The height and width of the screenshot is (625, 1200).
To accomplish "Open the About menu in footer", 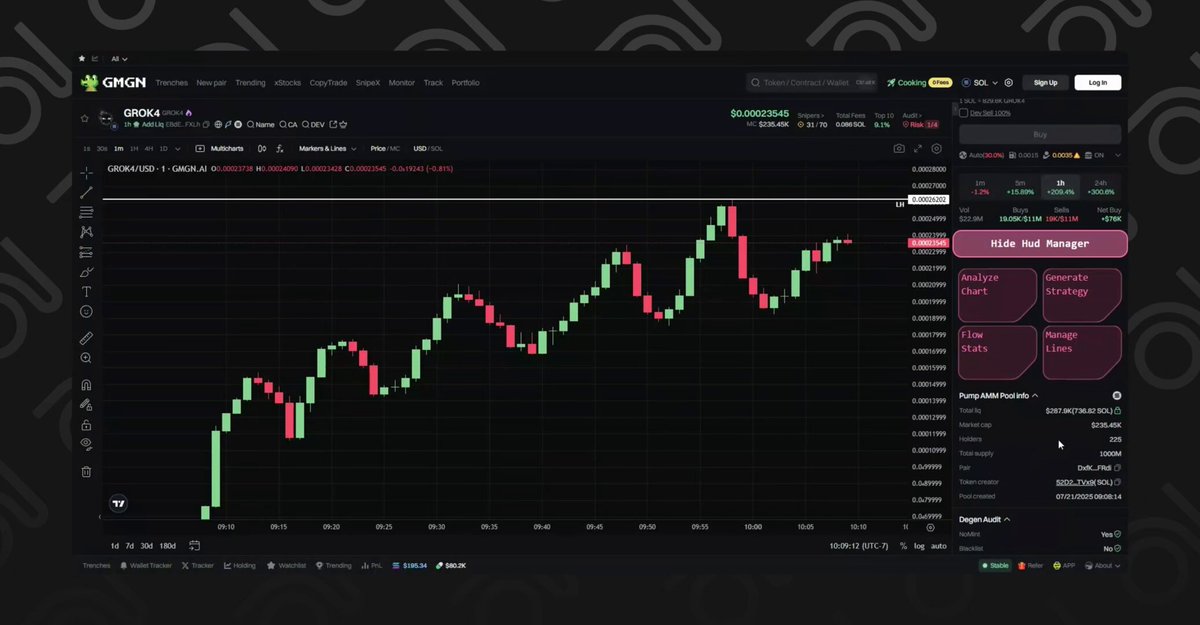I will coord(1102,565).
